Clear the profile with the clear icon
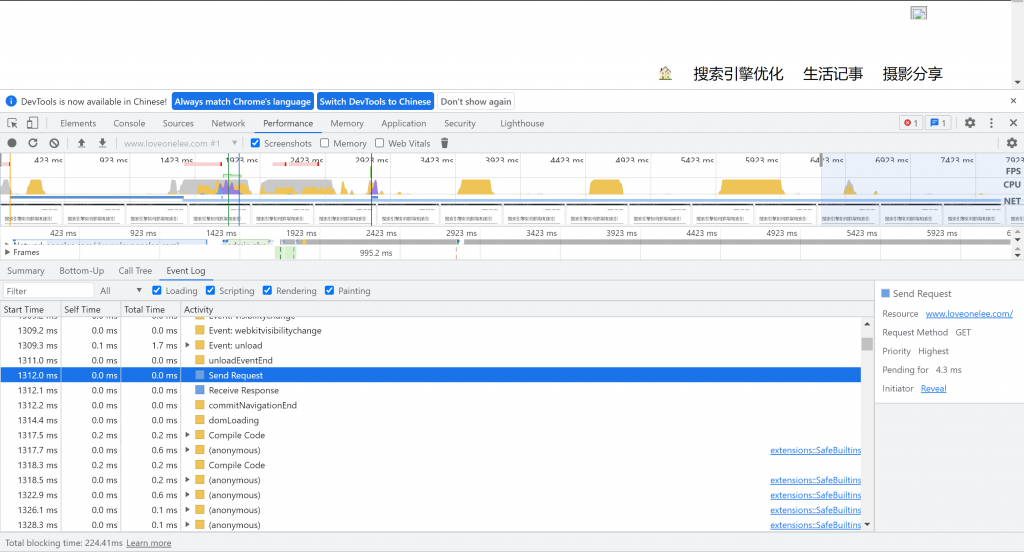This screenshot has width=1024, height=552. tap(54, 143)
